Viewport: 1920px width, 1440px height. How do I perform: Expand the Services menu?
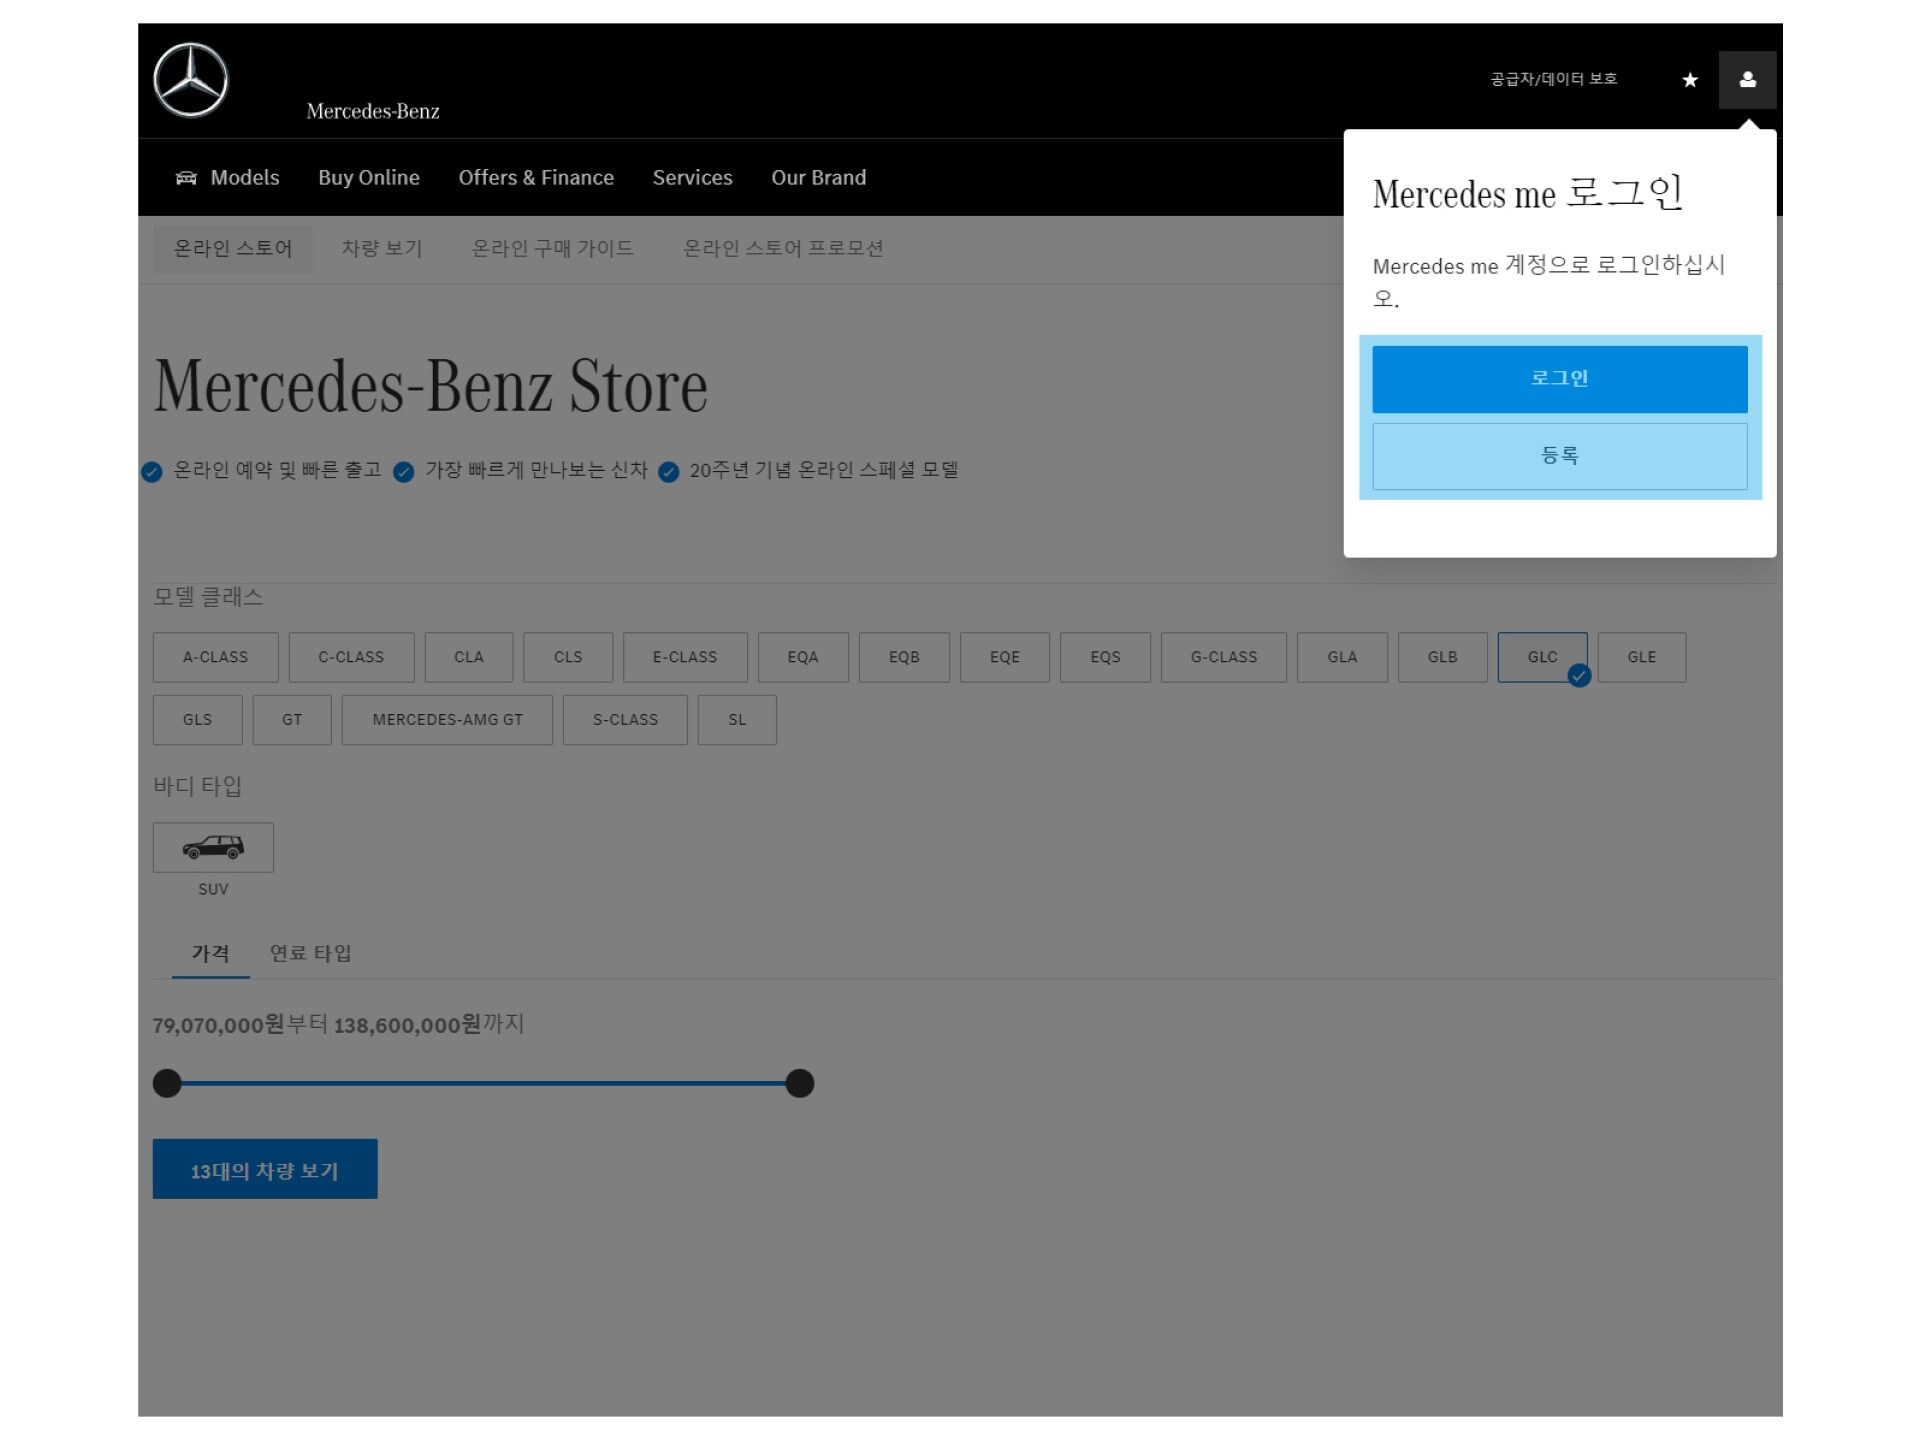pyautogui.click(x=692, y=178)
